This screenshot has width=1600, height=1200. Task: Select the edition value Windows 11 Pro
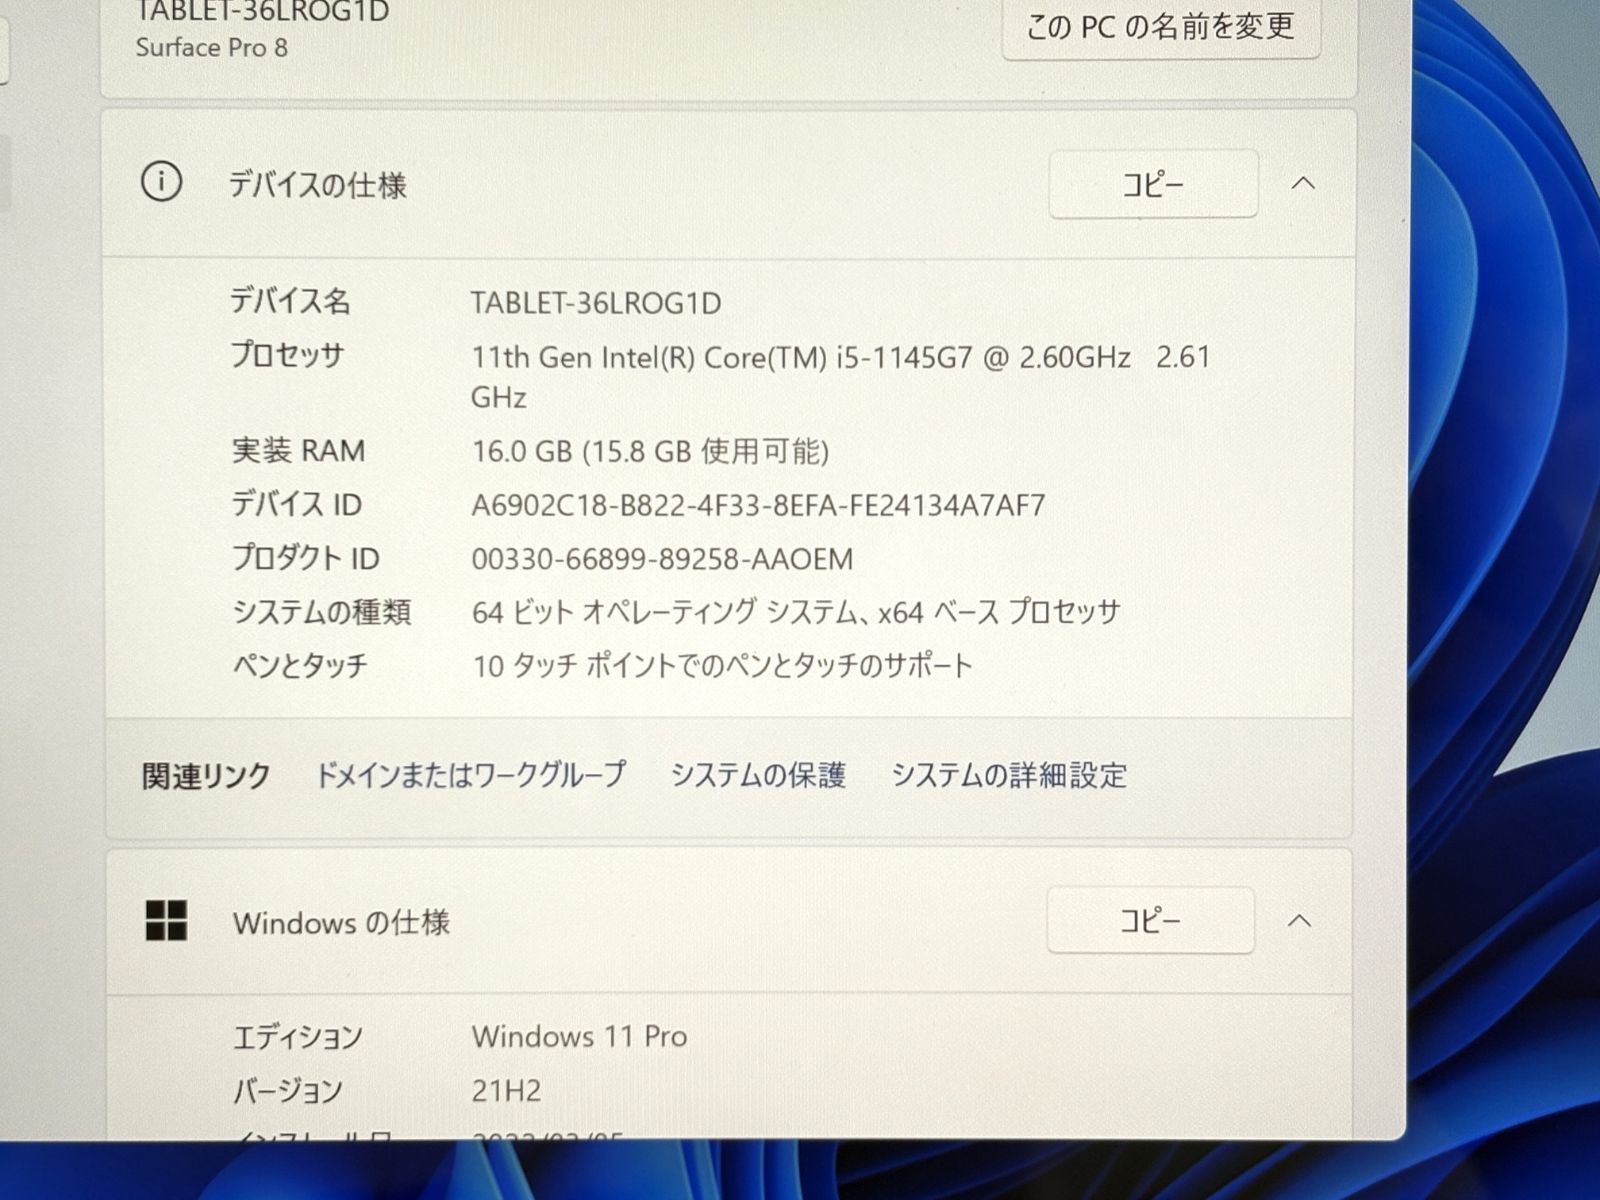pos(579,1036)
